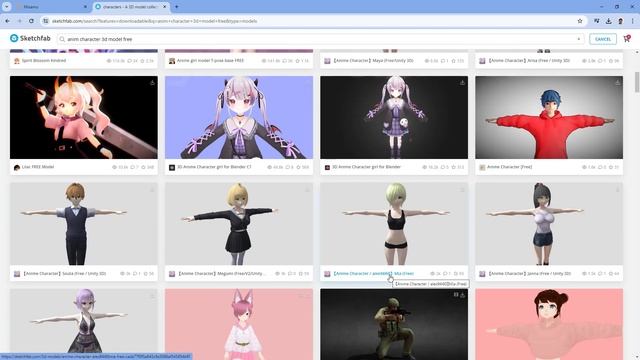Open the twin-tail girl on dark background thumbnail
Viewport: 640px width, 360px height.
coord(394,117)
